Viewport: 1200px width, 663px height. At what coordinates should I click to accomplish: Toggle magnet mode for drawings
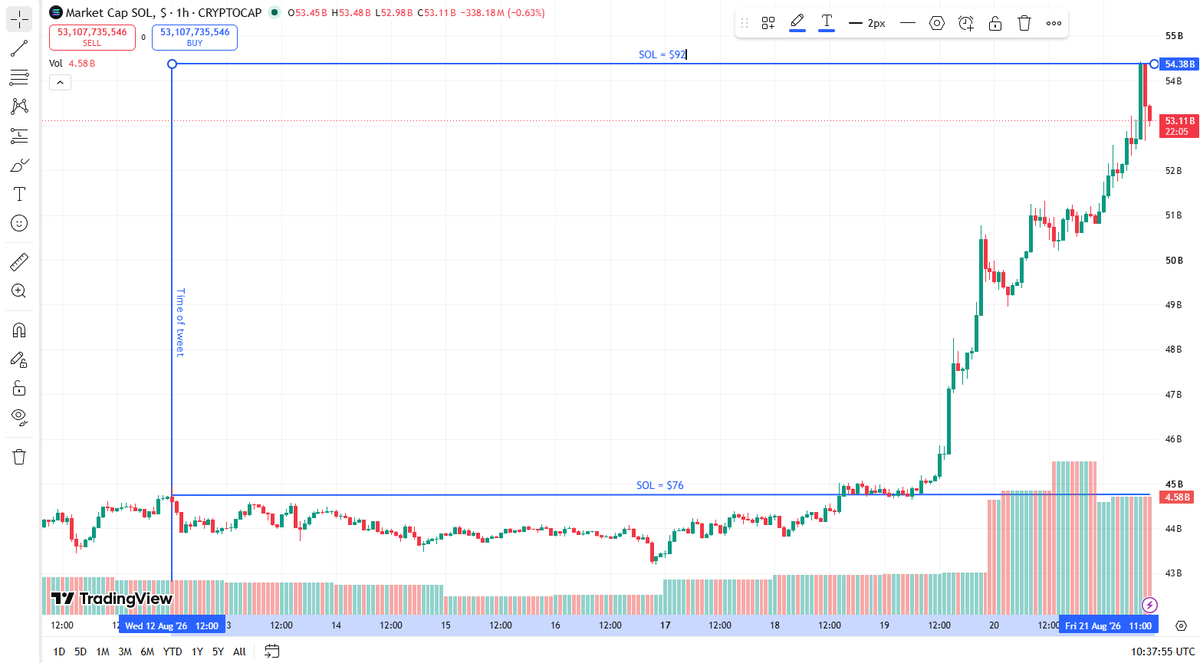coord(19,330)
